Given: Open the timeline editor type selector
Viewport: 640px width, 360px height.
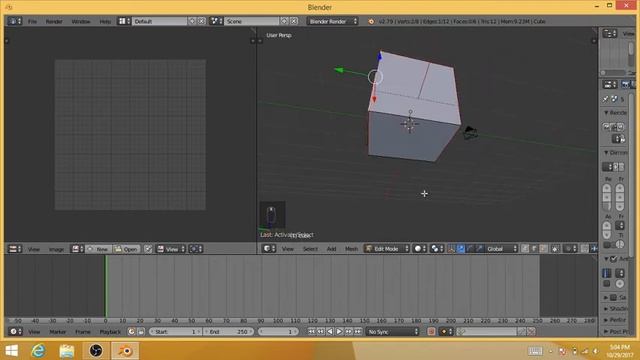Looking at the screenshot, I should (x=16, y=332).
